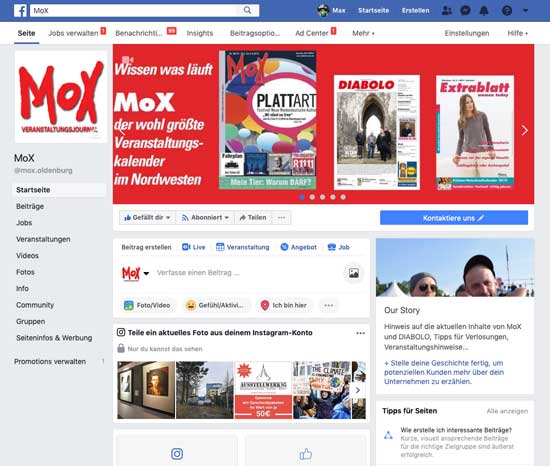
Task: Start a Live video post
Action: click(194, 247)
